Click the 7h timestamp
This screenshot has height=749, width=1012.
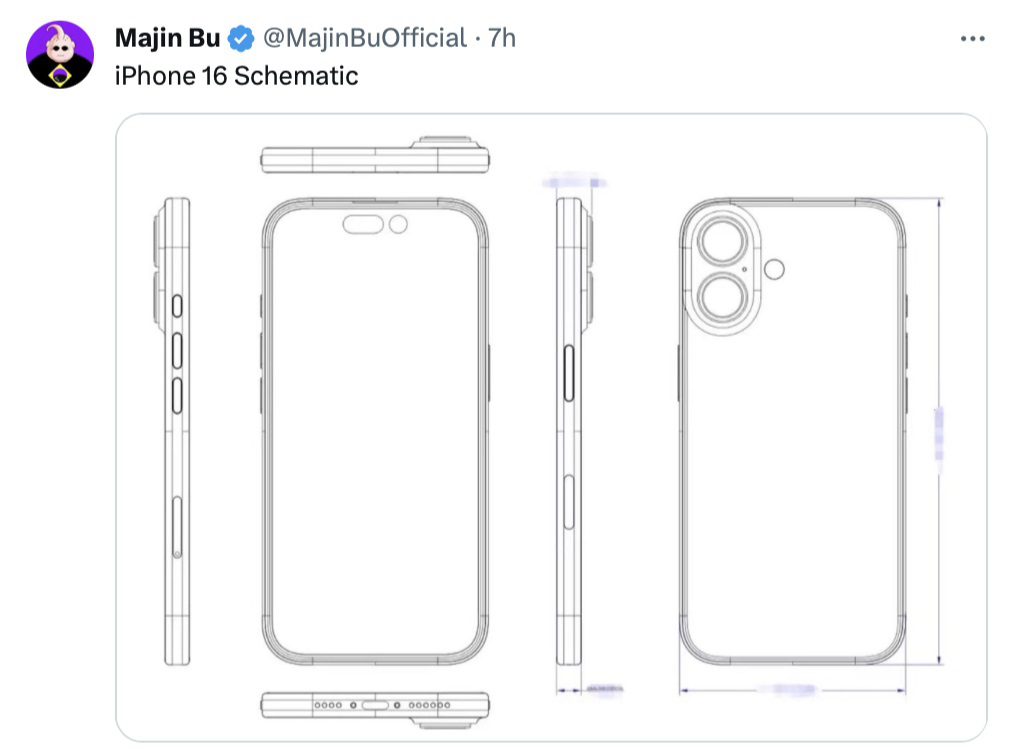[501, 38]
